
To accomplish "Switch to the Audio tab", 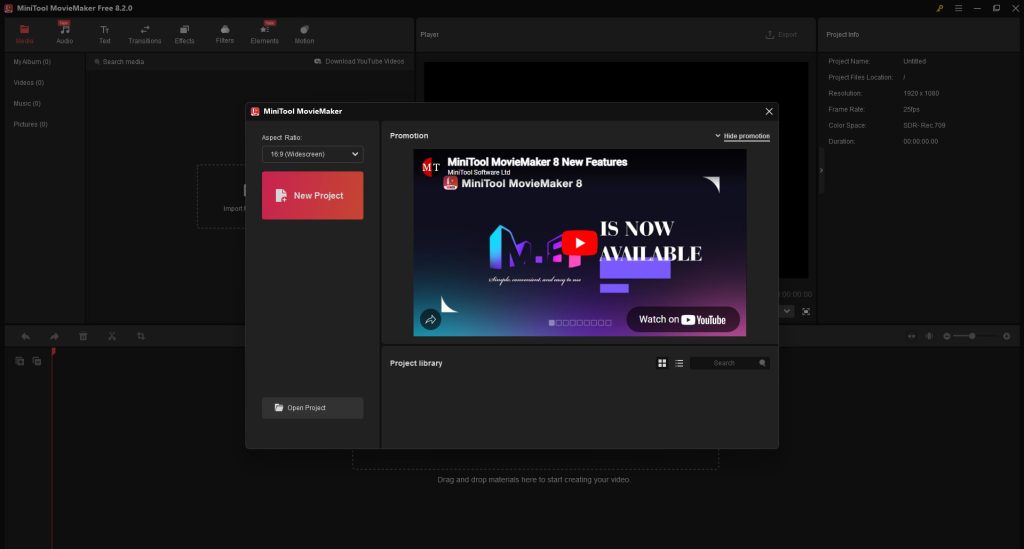I will pyautogui.click(x=65, y=34).
